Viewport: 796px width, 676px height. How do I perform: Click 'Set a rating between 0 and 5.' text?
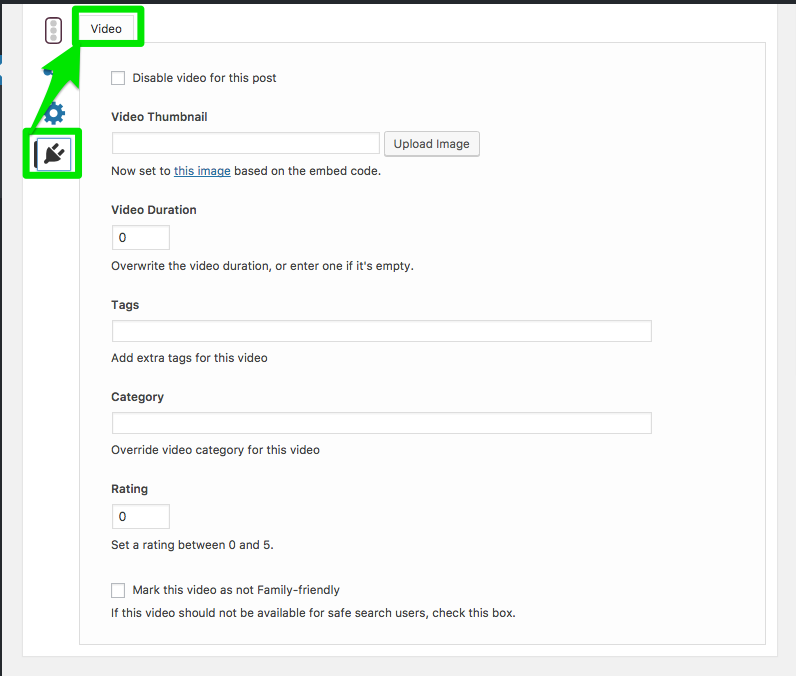(x=192, y=545)
